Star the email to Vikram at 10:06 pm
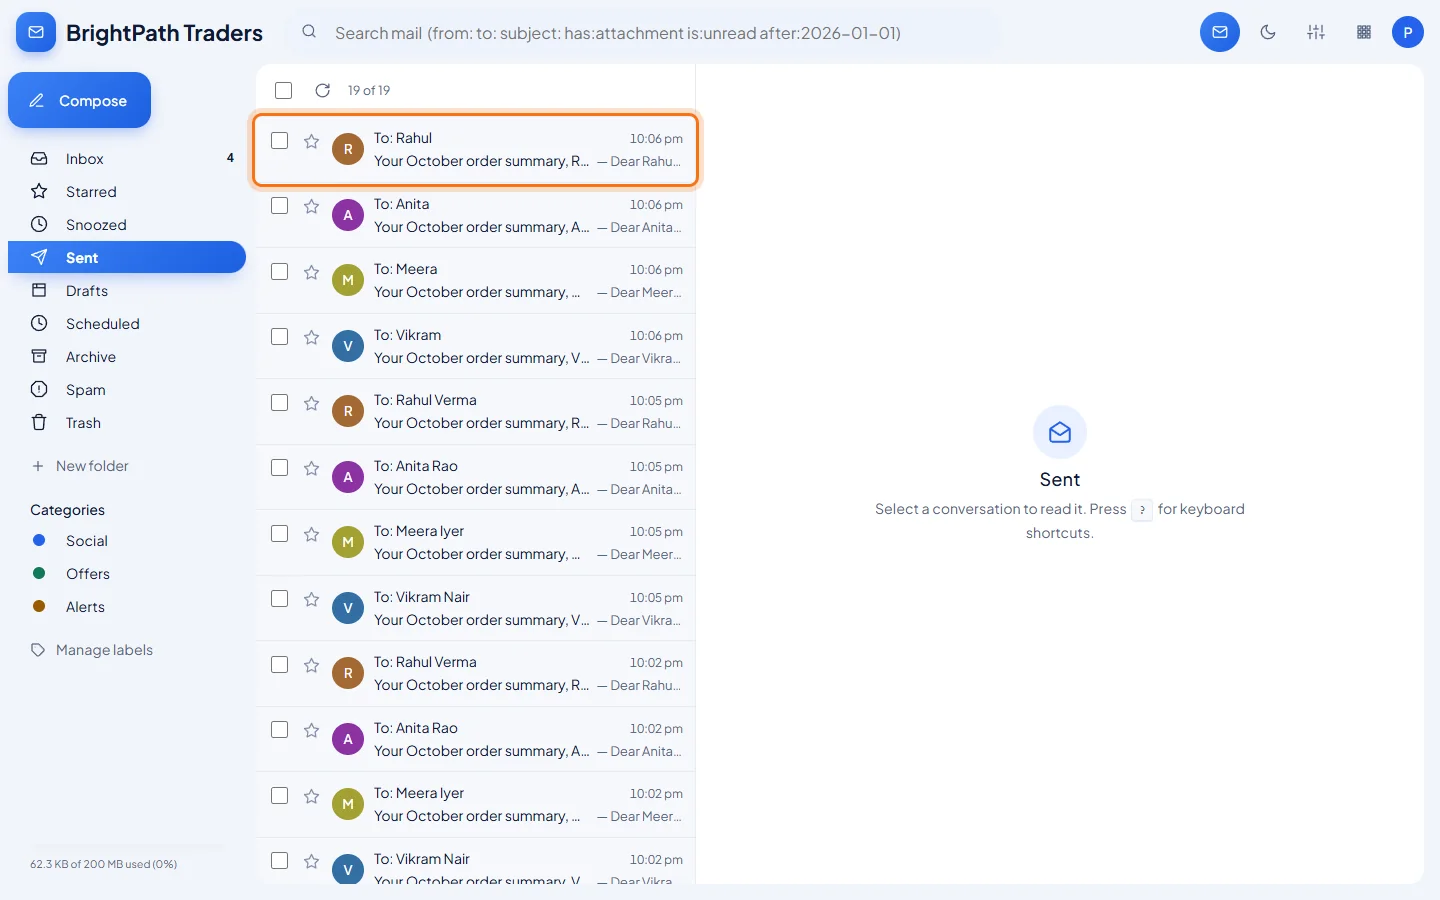Viewport: 1440px width, 900px height. click(312, 337)
